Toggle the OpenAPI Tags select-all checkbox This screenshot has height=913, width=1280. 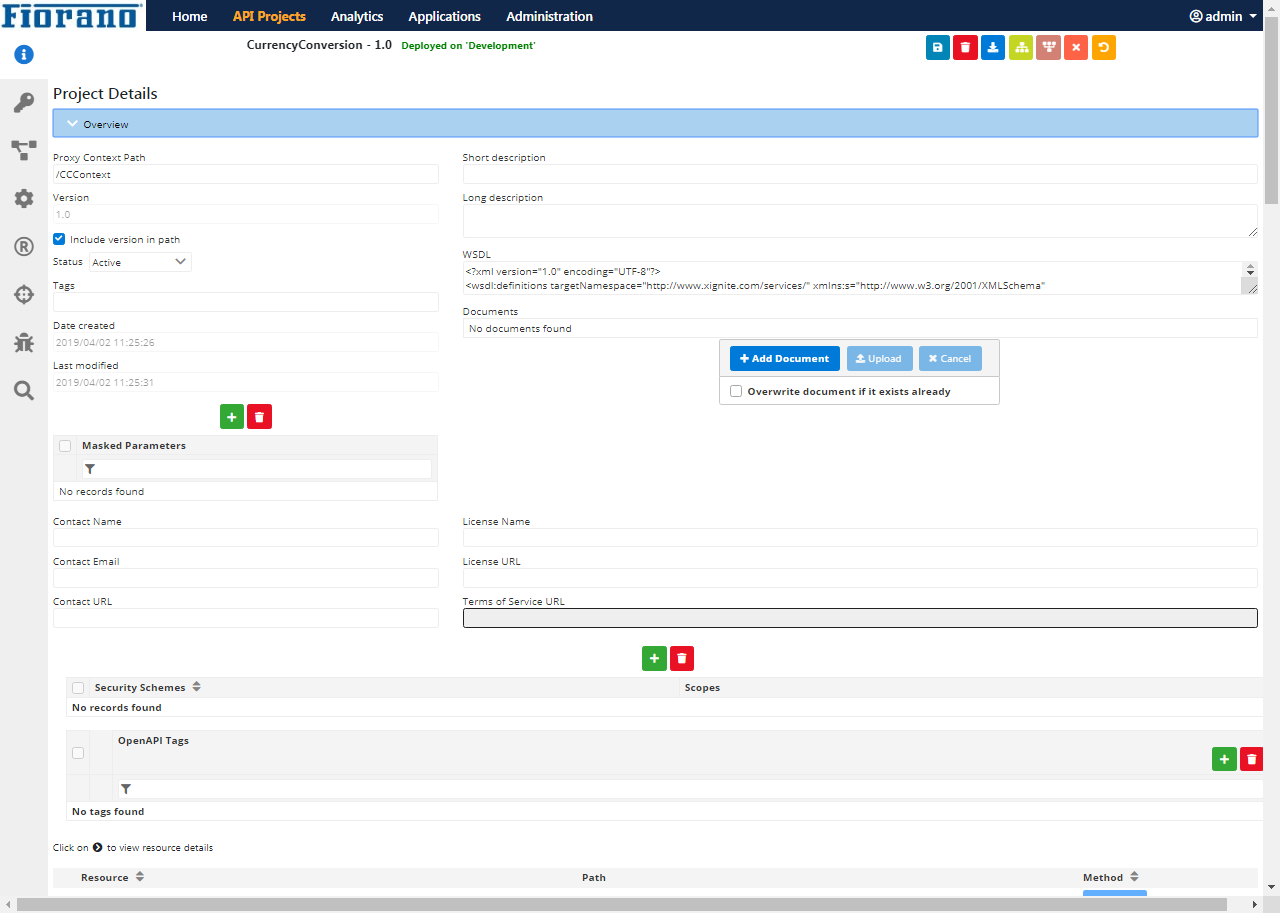click(78, 753)
